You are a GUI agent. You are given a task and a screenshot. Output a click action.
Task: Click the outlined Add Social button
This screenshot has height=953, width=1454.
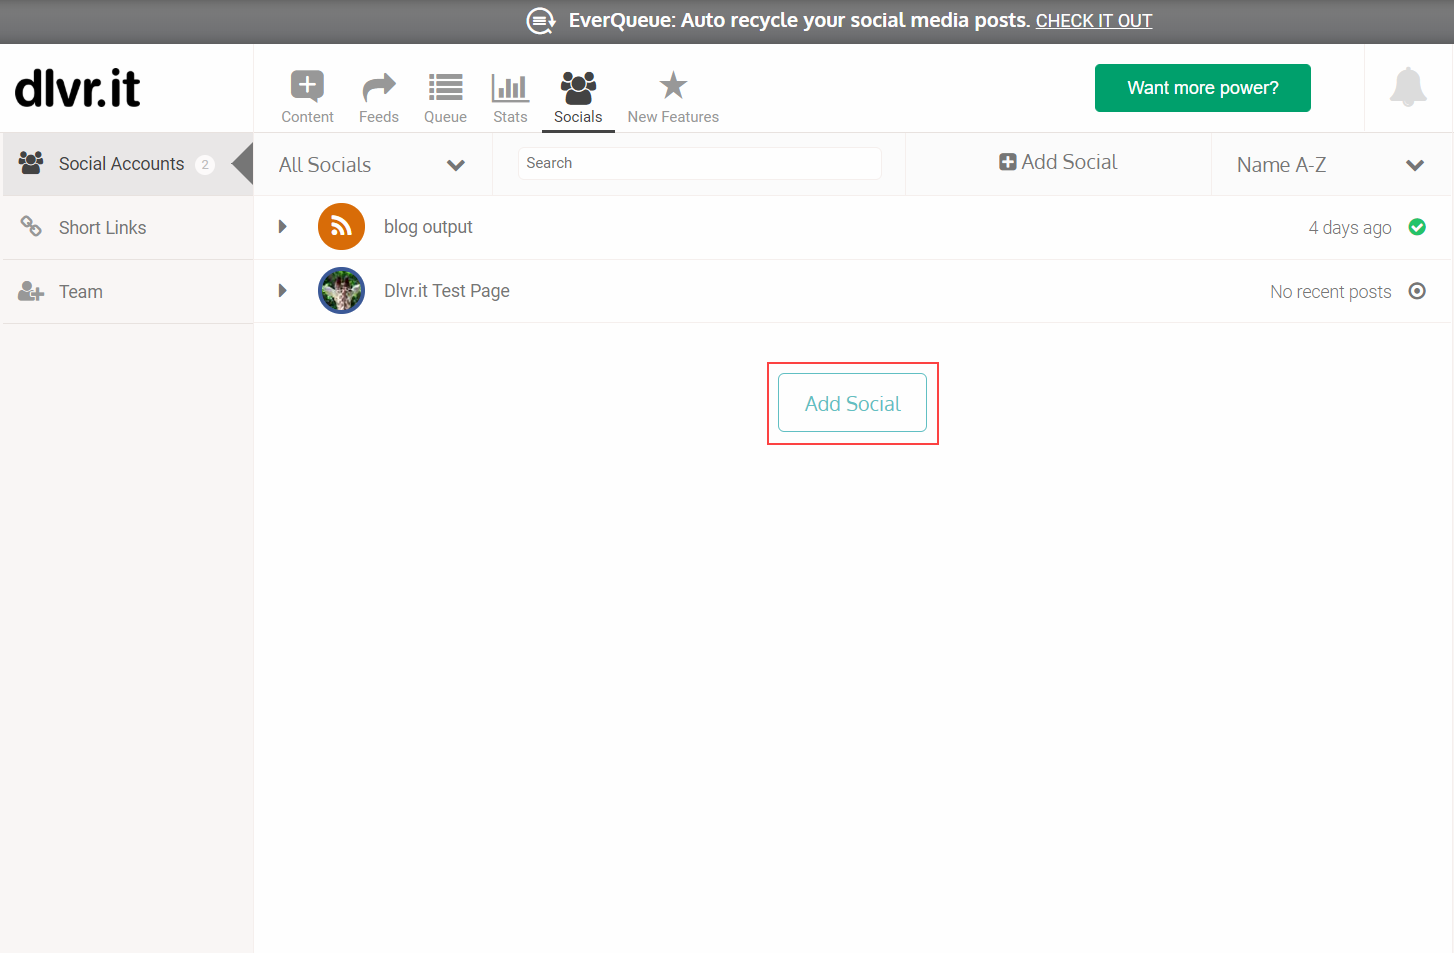click(853, 403)
